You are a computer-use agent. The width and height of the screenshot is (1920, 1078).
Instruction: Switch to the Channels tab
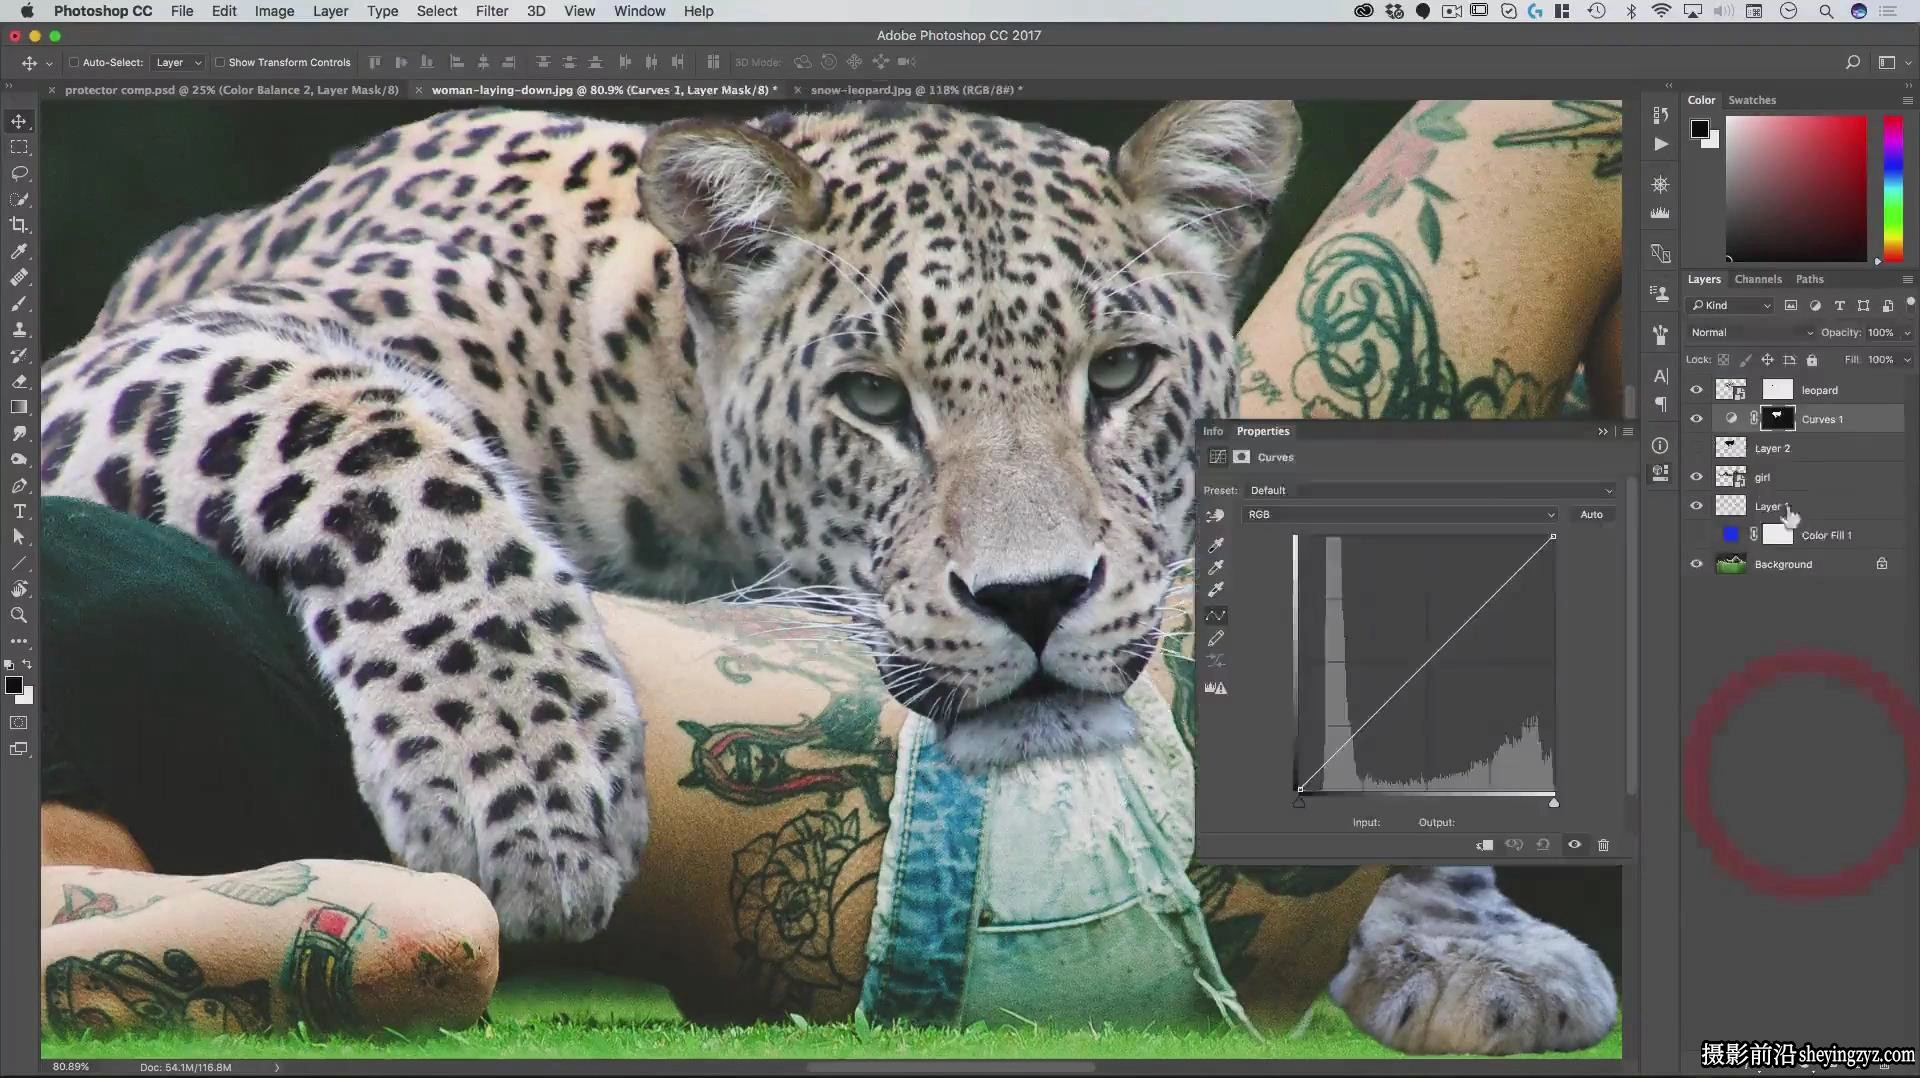click(1758, 279)
